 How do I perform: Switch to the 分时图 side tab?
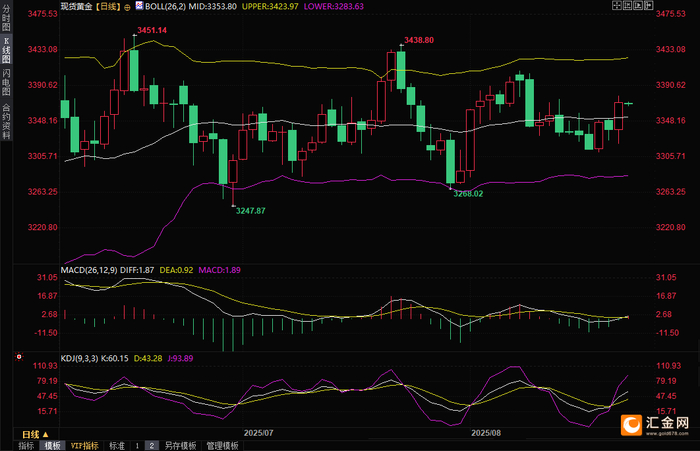6,17
